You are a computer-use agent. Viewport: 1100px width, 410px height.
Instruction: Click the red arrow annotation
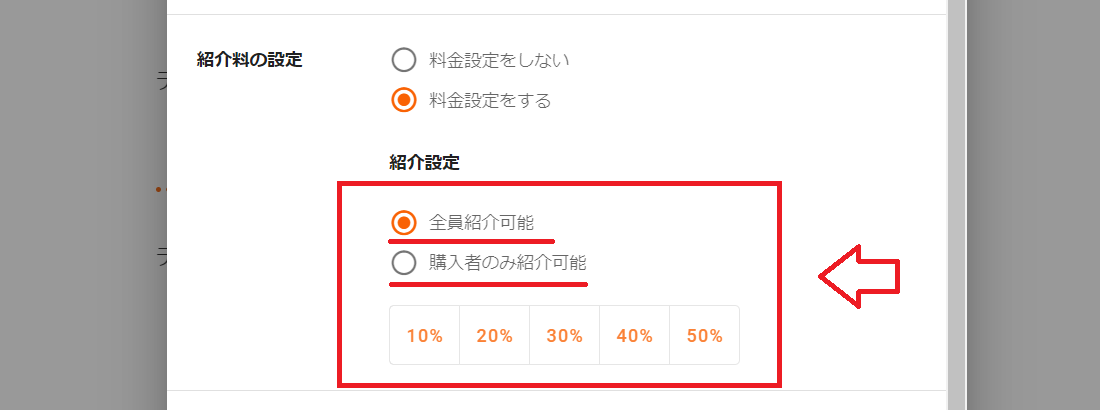point(860,277)
